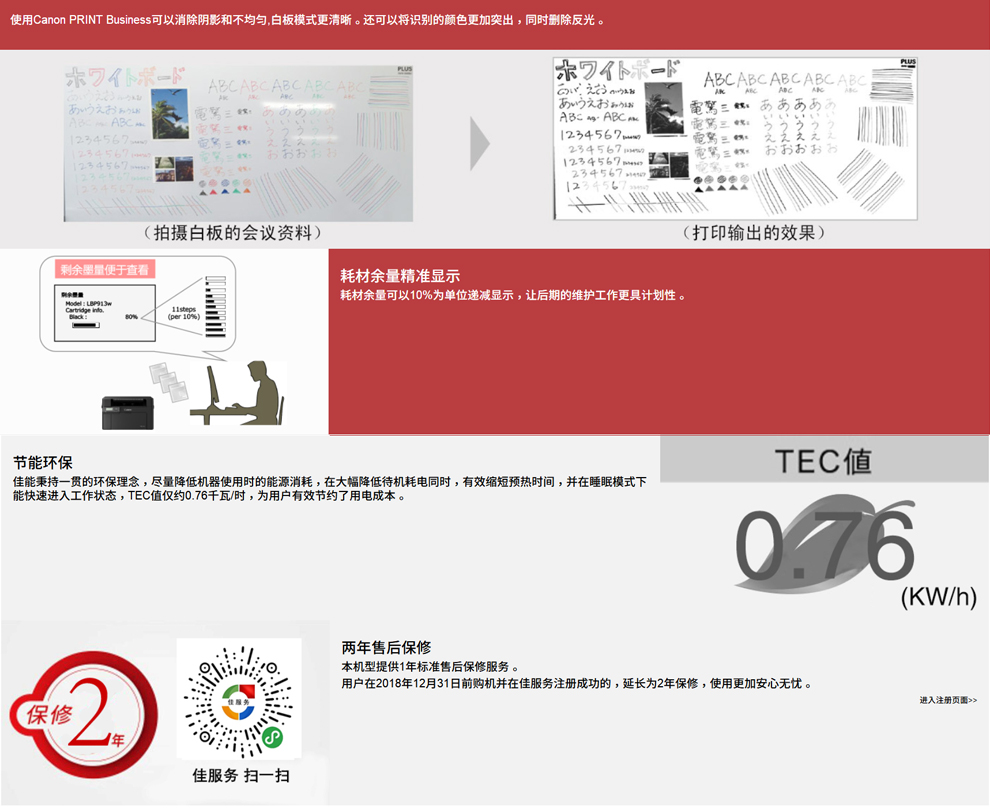
Task: Click the pink 剩余墨量便于查看 label
Action: 103,269
